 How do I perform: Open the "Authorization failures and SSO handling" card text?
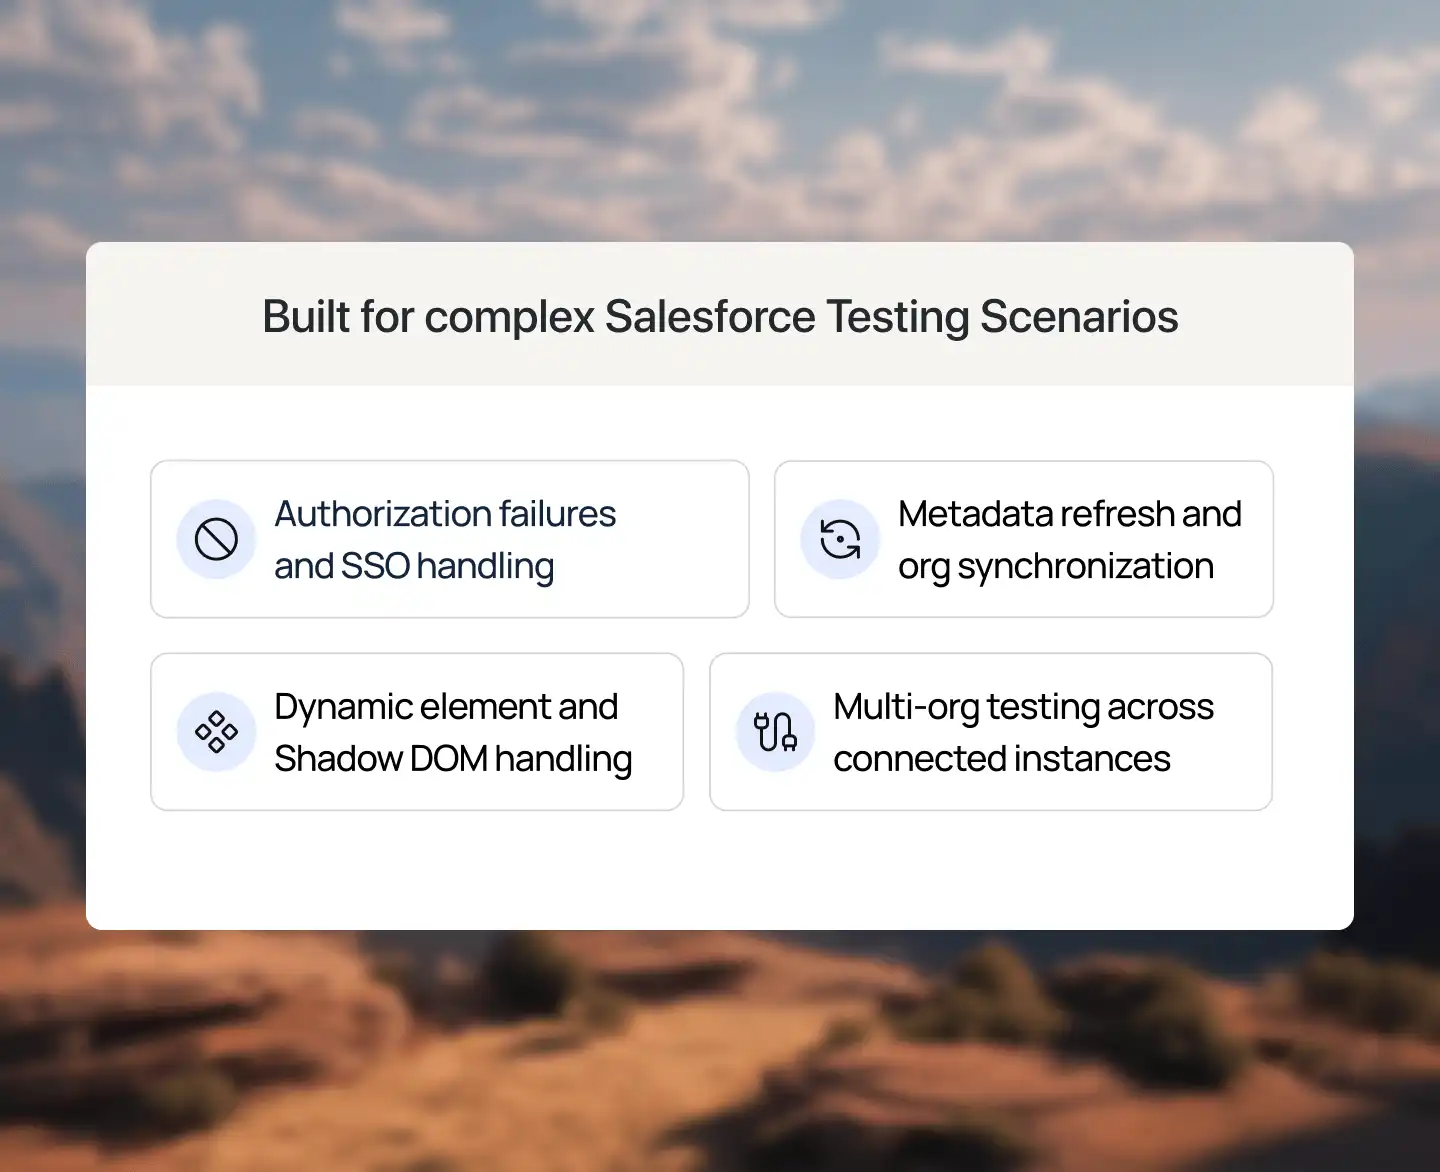click(445, 540)
